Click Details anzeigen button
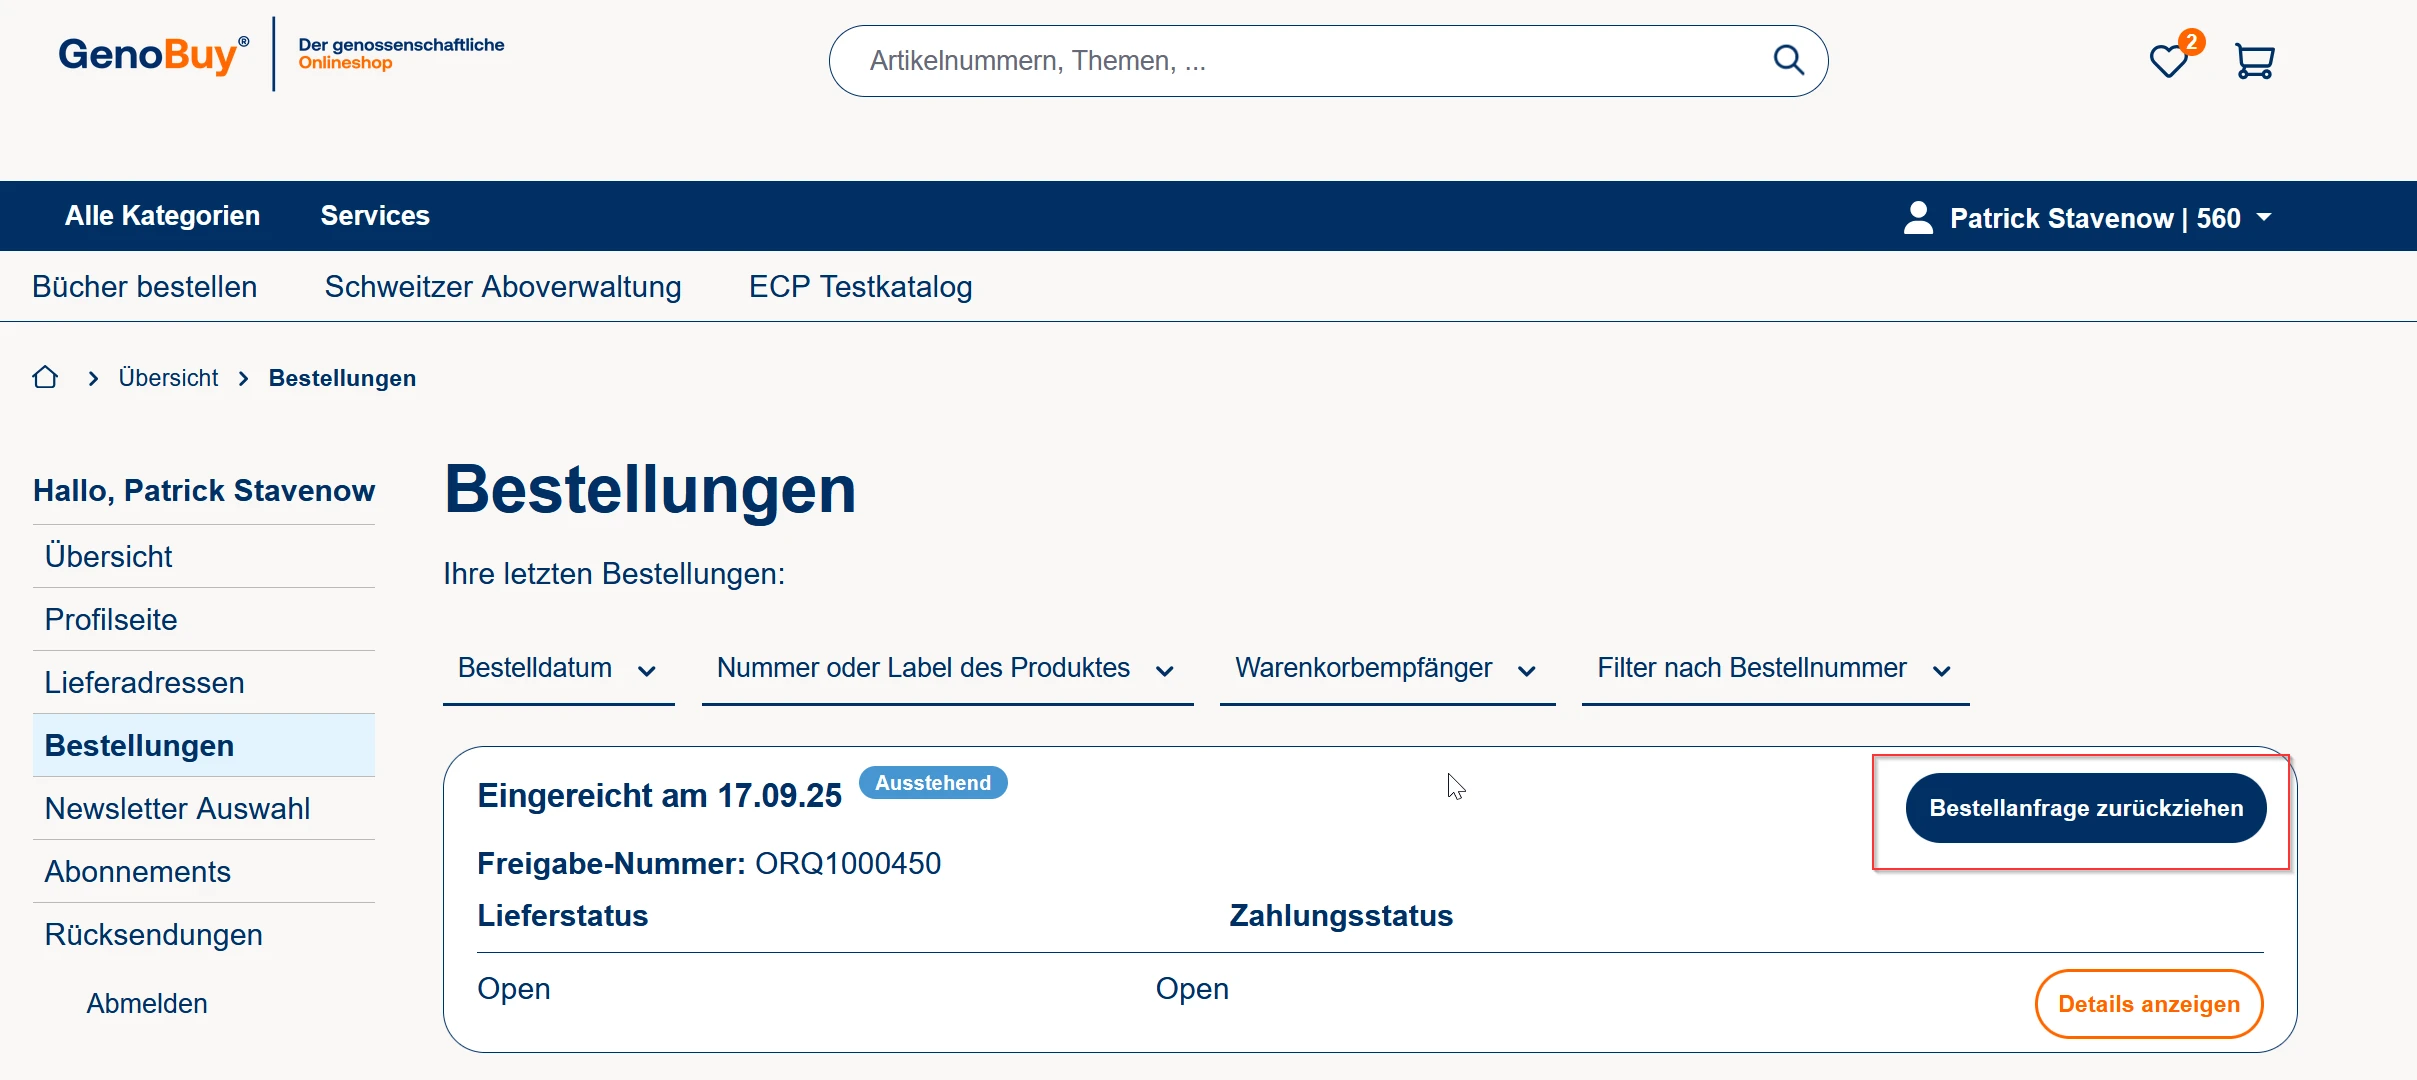The width and height of the screenshot is (2417, 1080). click(x=2148, y=1004)
